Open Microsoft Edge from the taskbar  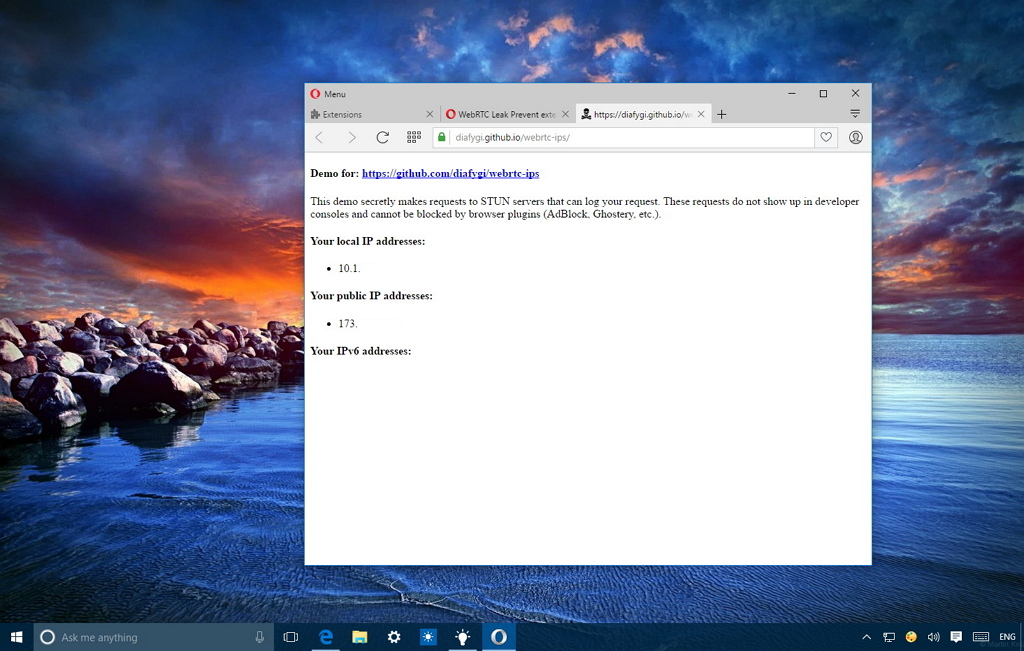pyautogui.click(x=325, y=637)
